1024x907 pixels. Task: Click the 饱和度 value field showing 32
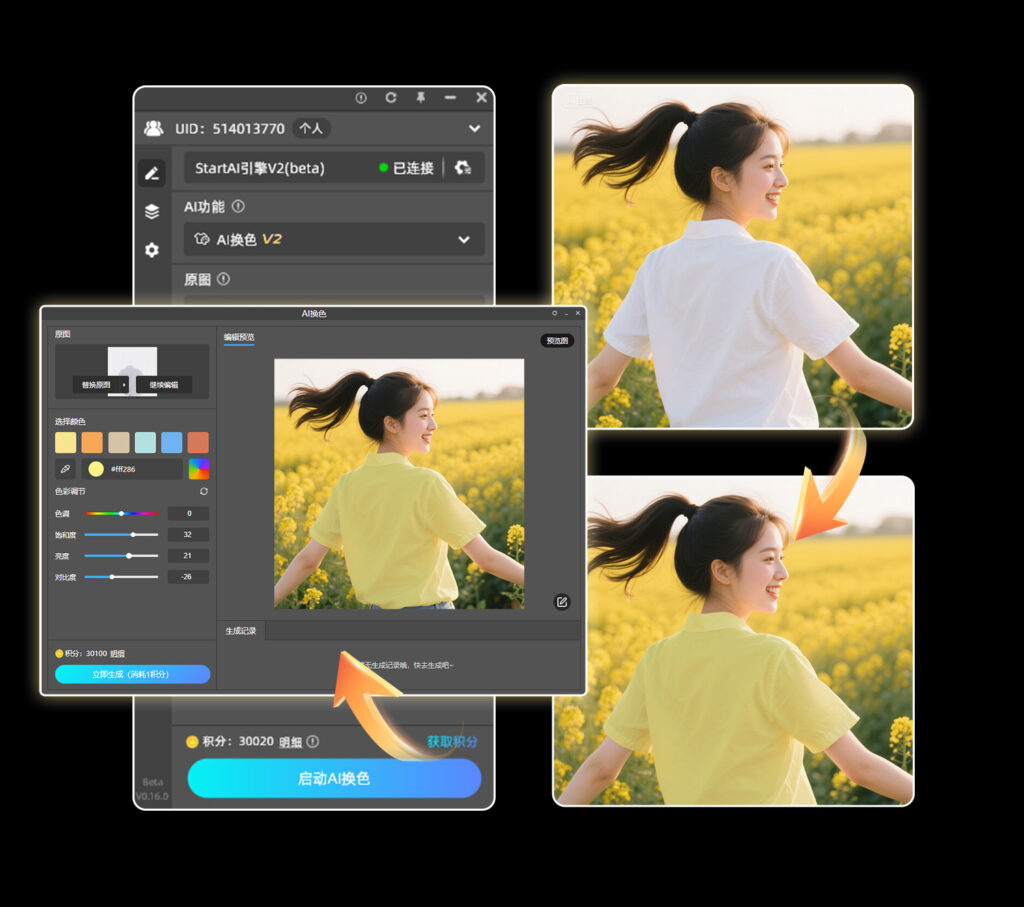pos(188,534)
